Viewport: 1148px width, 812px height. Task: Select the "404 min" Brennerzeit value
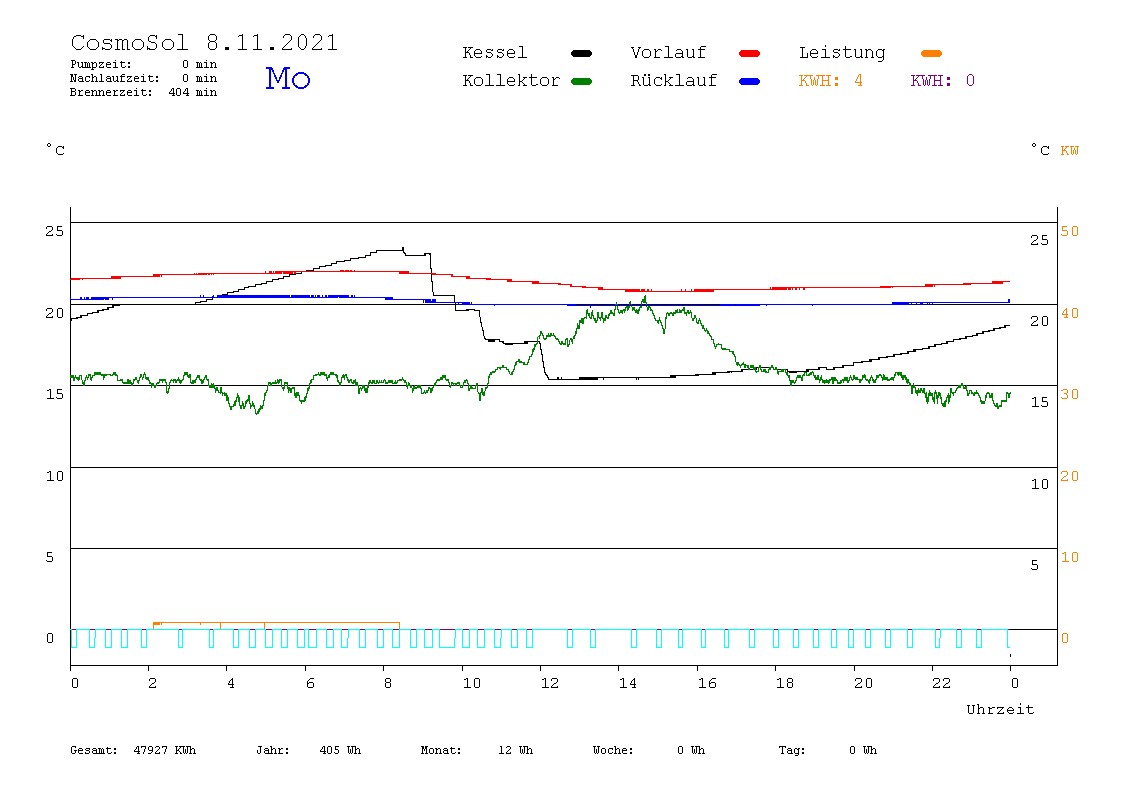pyautogui.click(x=193, y=92)
